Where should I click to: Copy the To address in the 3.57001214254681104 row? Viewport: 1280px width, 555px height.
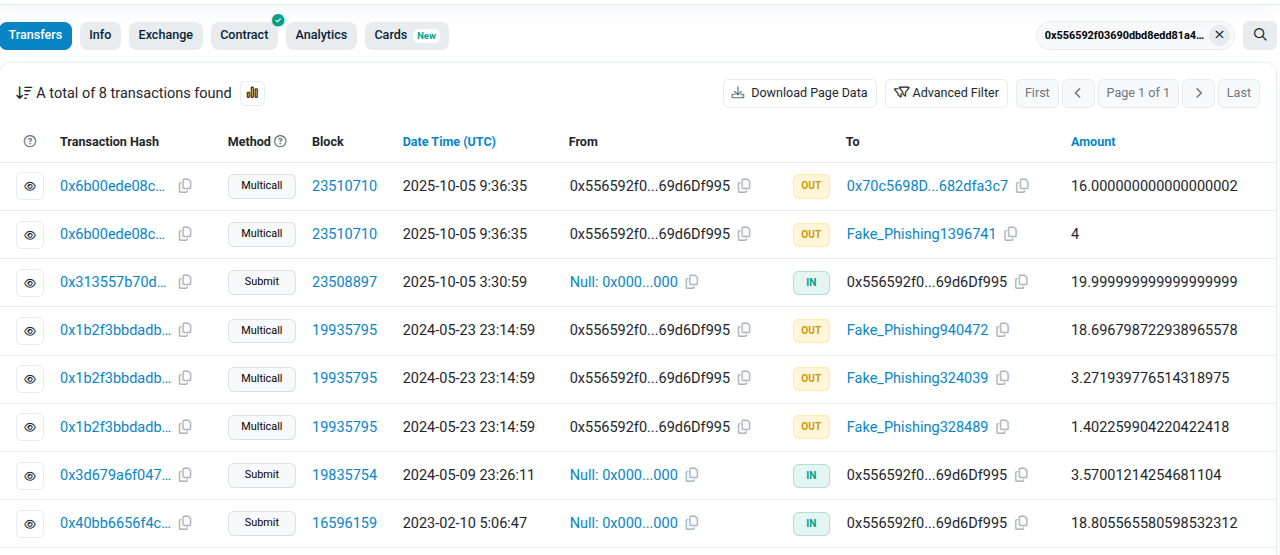click(x=1021, y=475)
